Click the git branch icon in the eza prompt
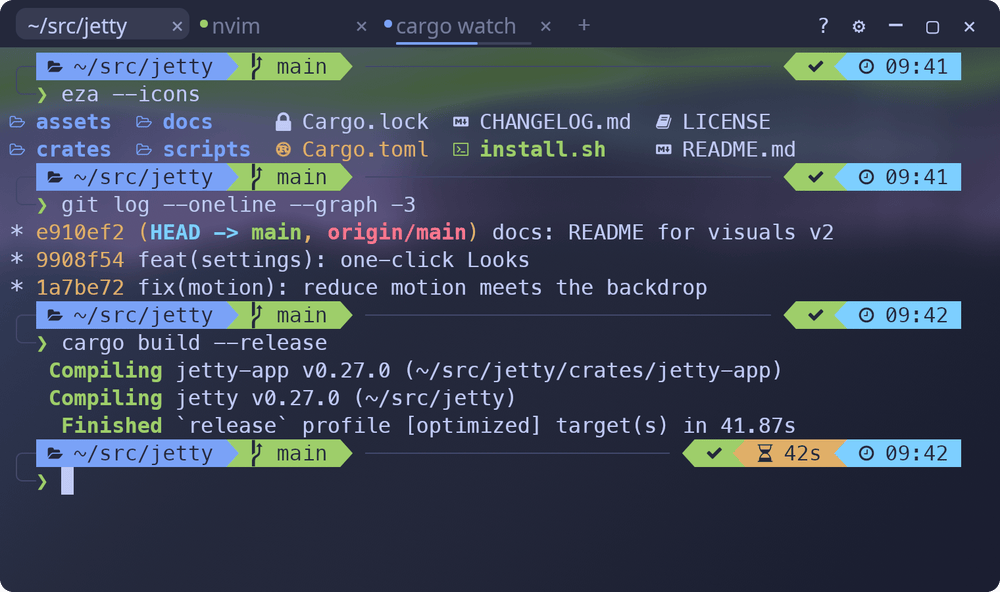Screen dimensions: 1000x592 tap(256, 66)
